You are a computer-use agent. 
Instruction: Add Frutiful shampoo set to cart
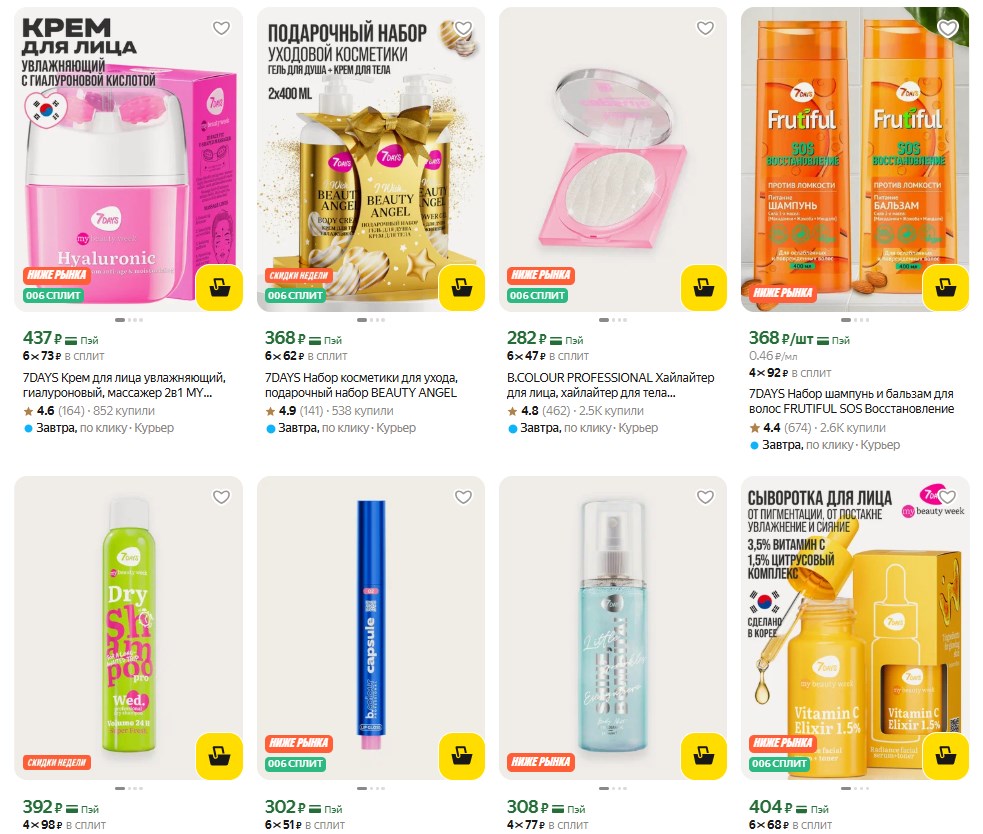point(945,288)
